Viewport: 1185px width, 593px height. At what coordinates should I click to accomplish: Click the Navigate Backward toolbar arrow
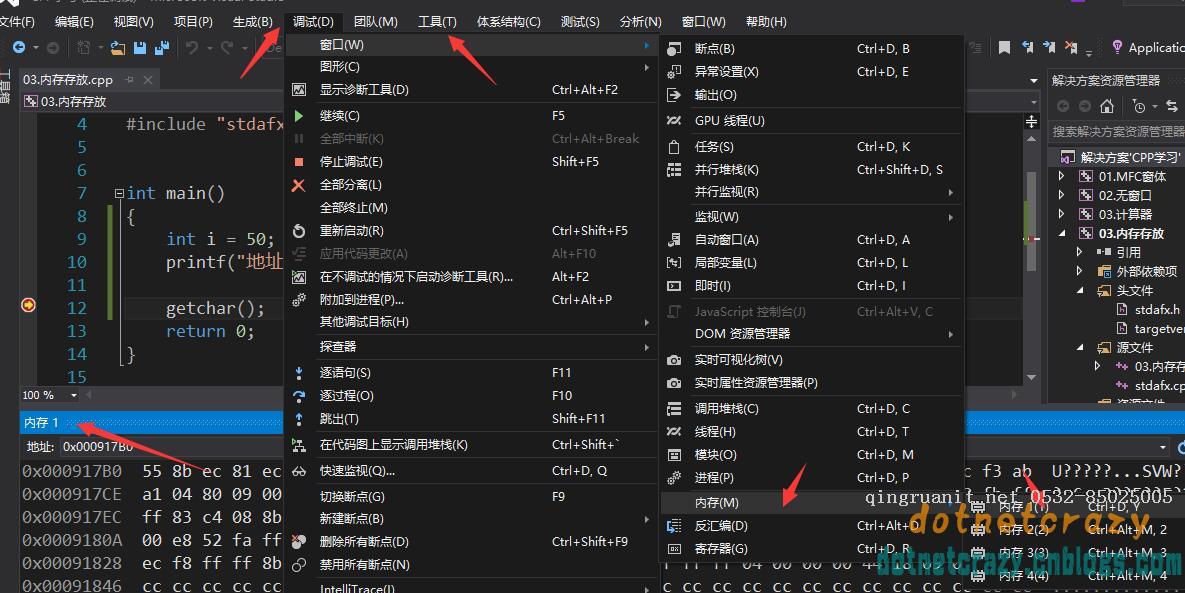(x=19, y=48)
